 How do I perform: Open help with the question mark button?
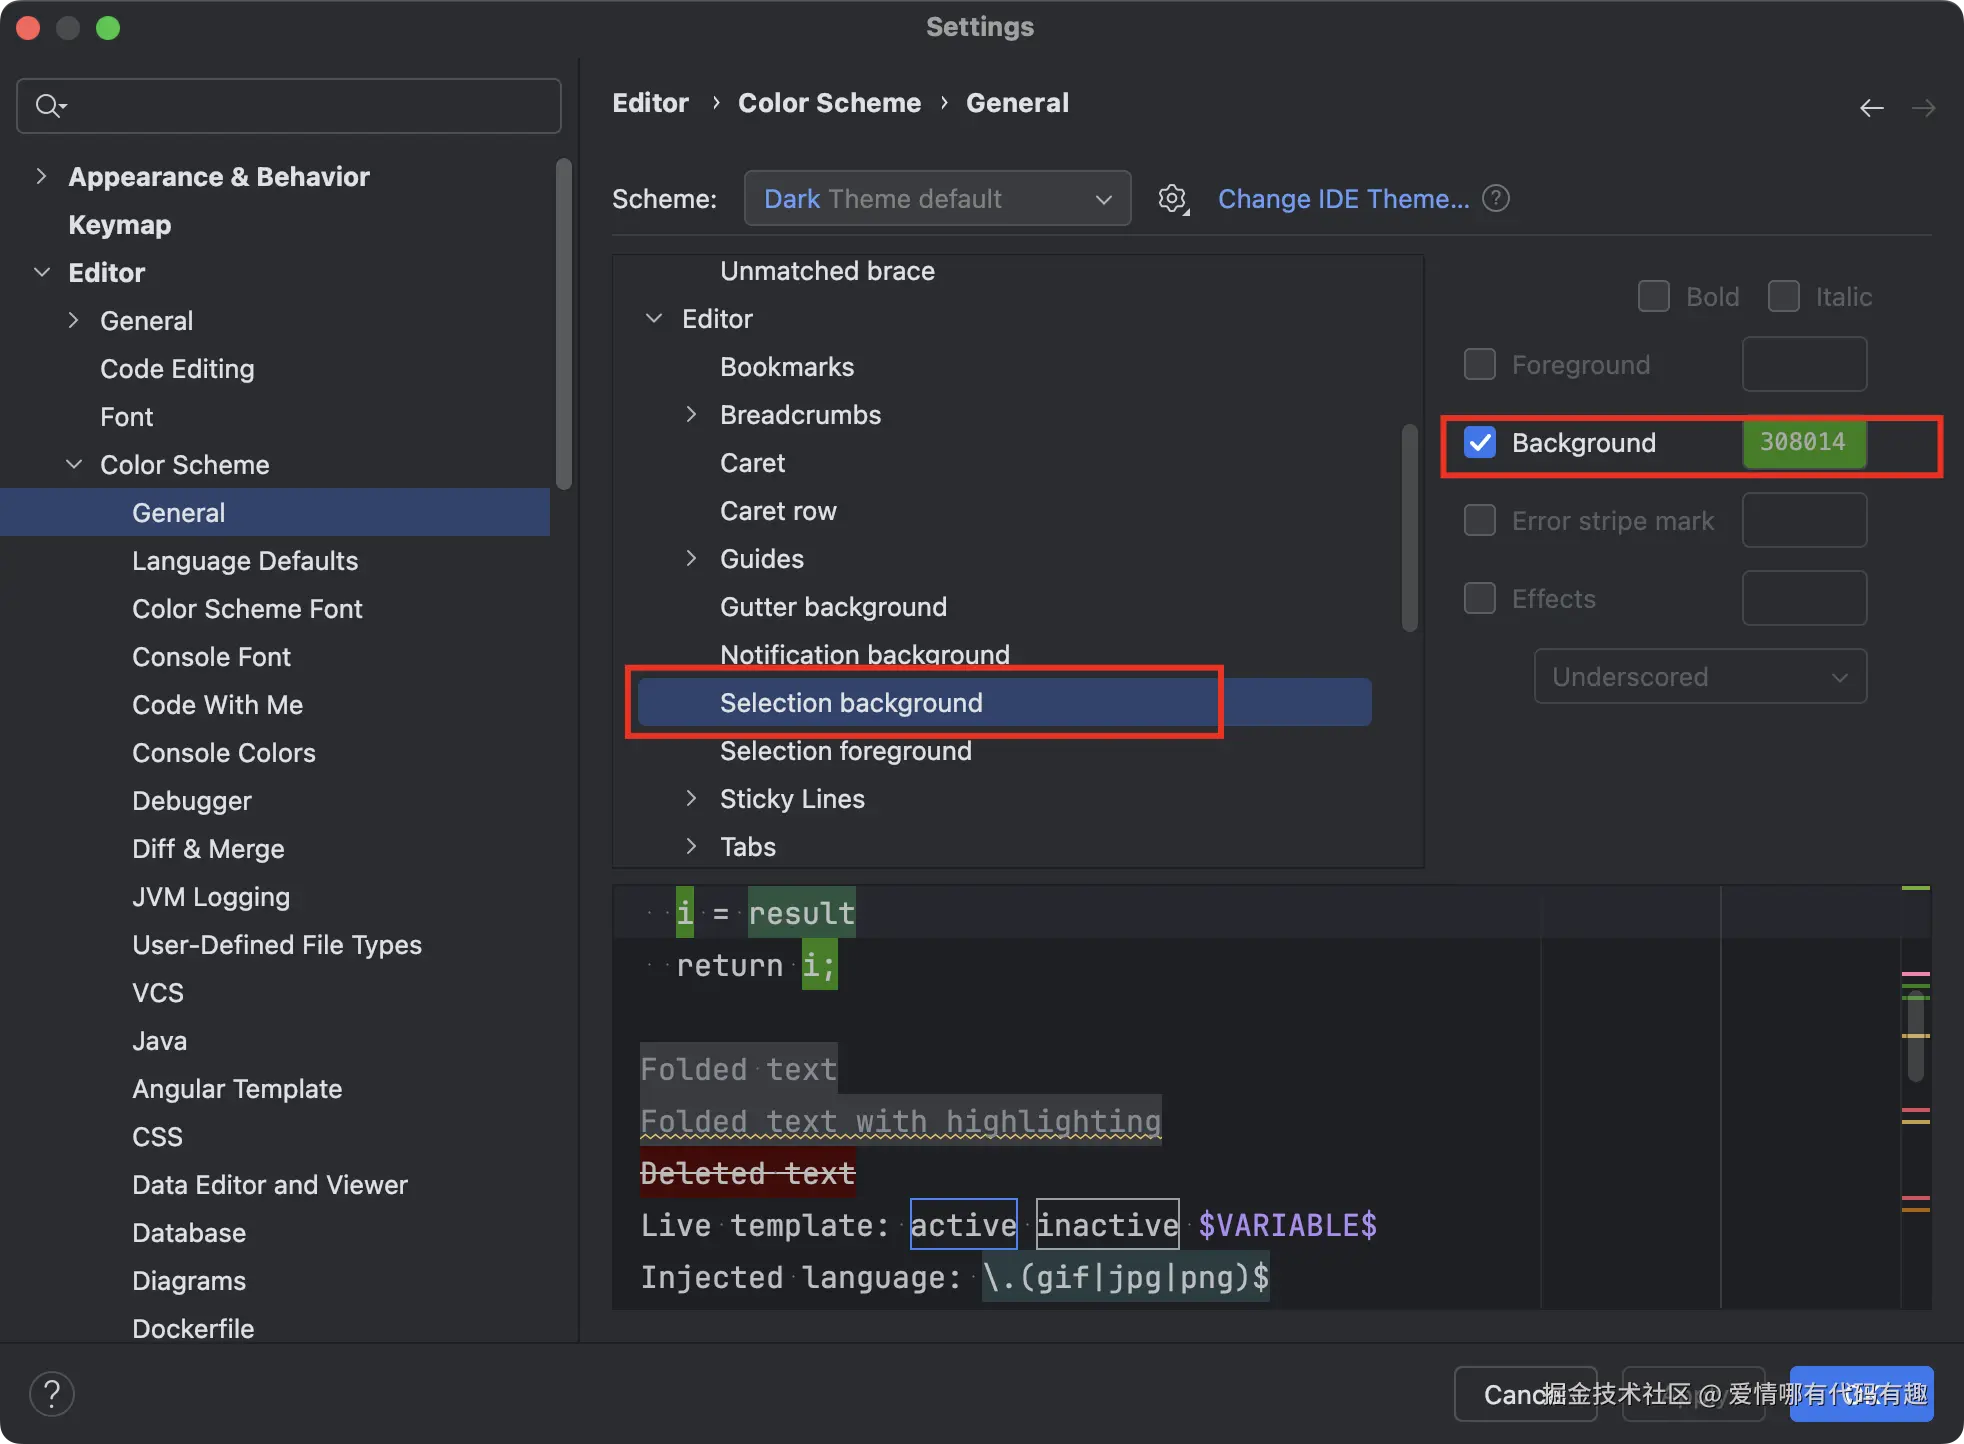52,1394
